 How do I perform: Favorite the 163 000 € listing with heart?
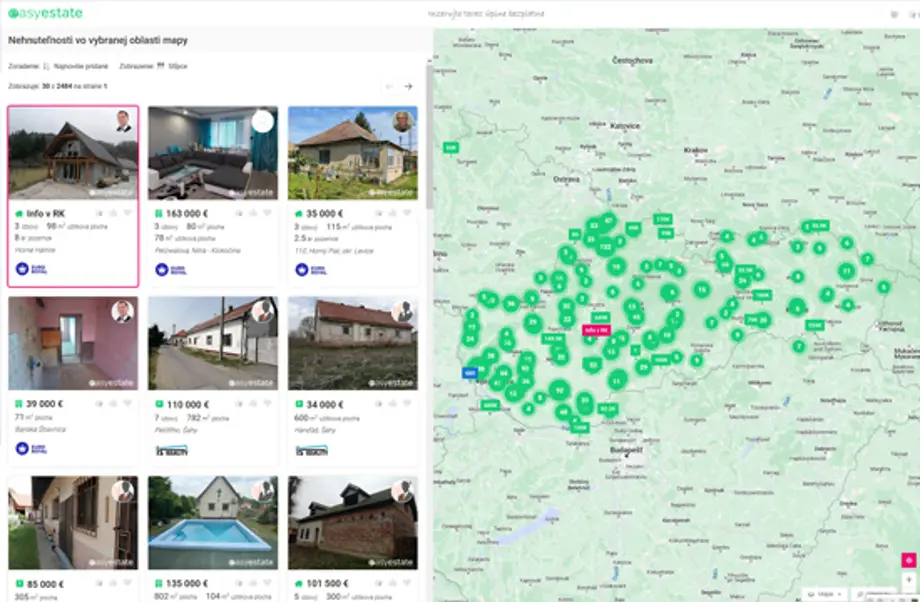(267, 213)
